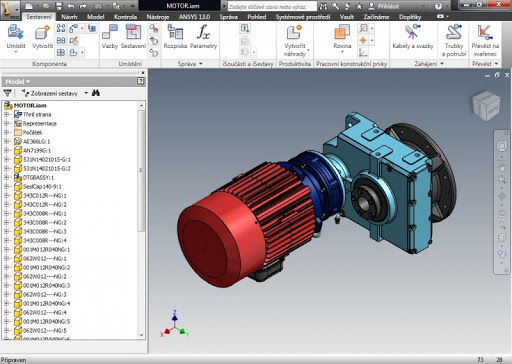This screenshot has width=512, height=364.
Task: Click the binoculars find icon
Action: (96, 93)
